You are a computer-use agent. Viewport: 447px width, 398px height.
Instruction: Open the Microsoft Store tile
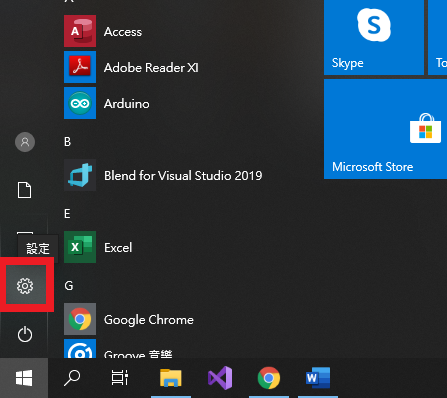[x=386, y=129]
